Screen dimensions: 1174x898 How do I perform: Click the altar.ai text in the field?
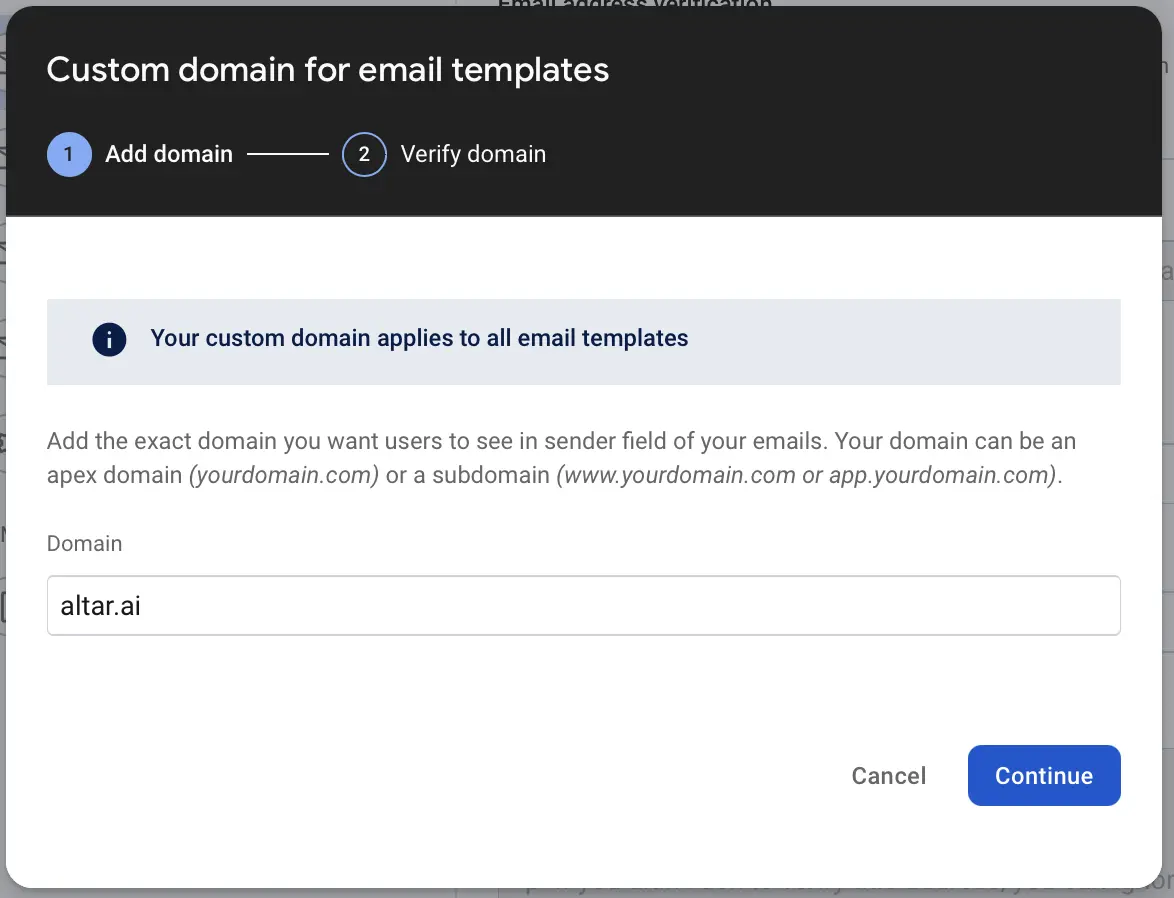[x=101, y=606]
